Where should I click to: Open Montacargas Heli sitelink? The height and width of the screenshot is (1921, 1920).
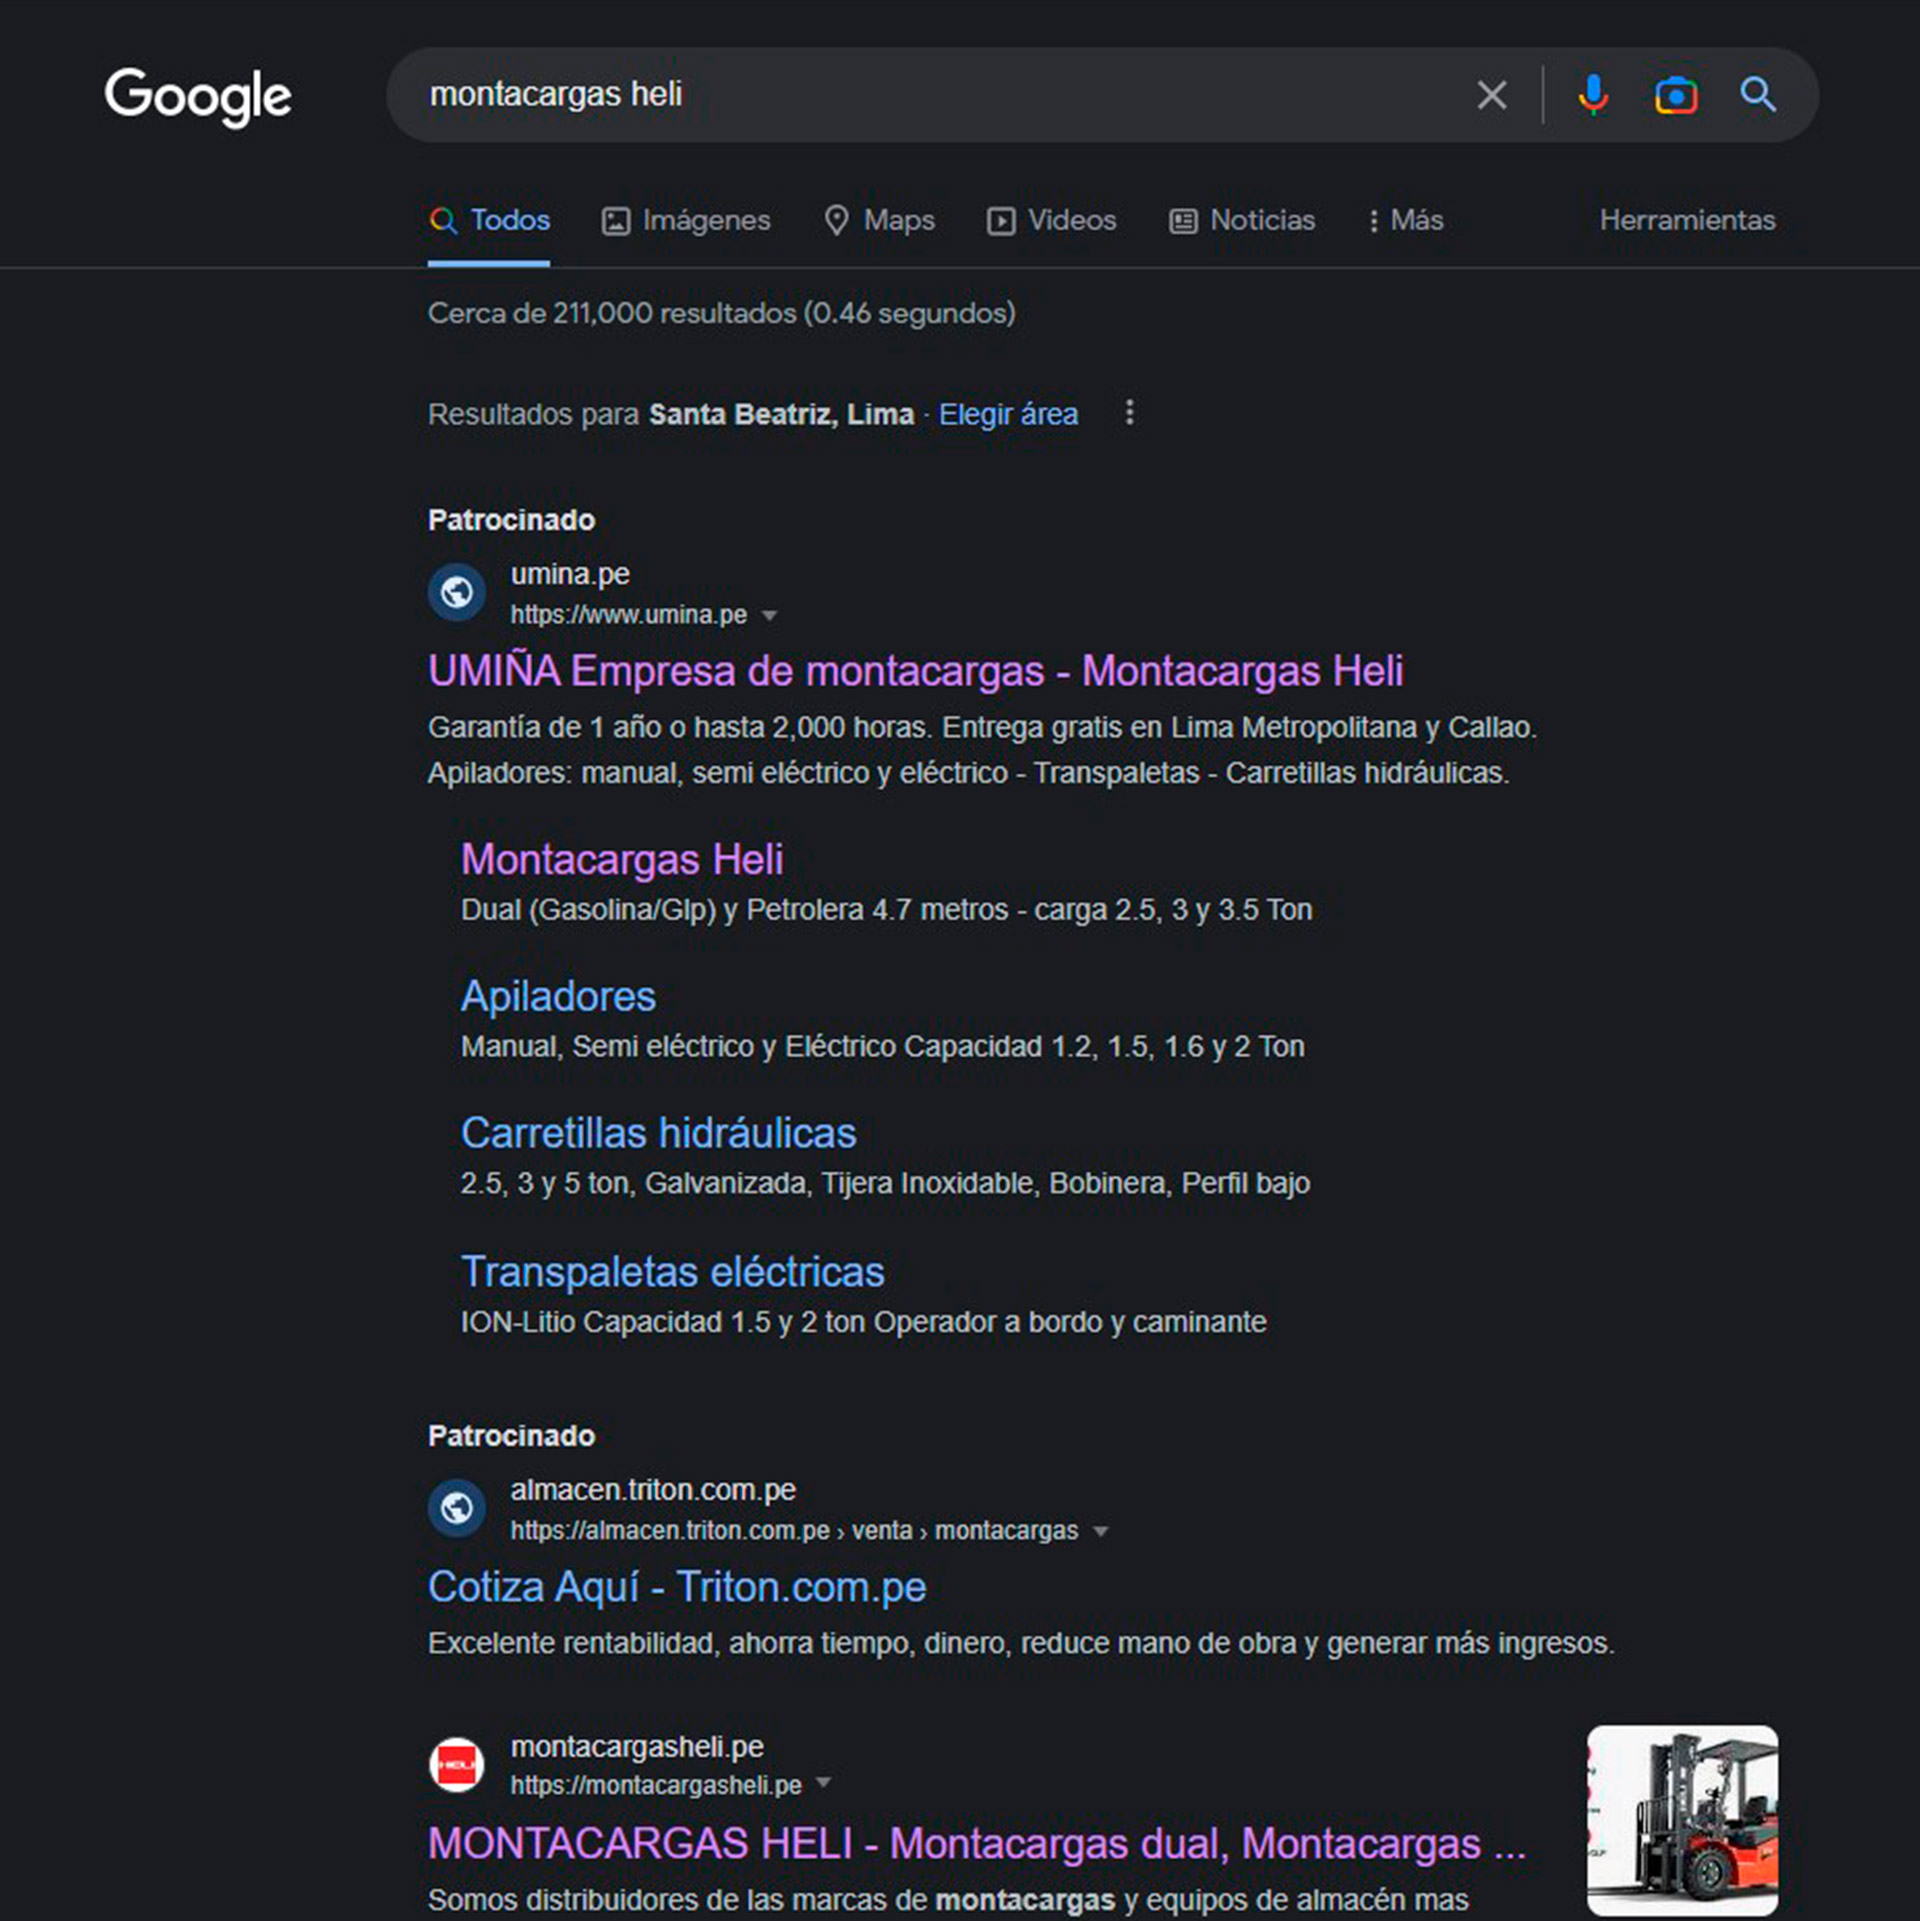click(x=622, y=859)
